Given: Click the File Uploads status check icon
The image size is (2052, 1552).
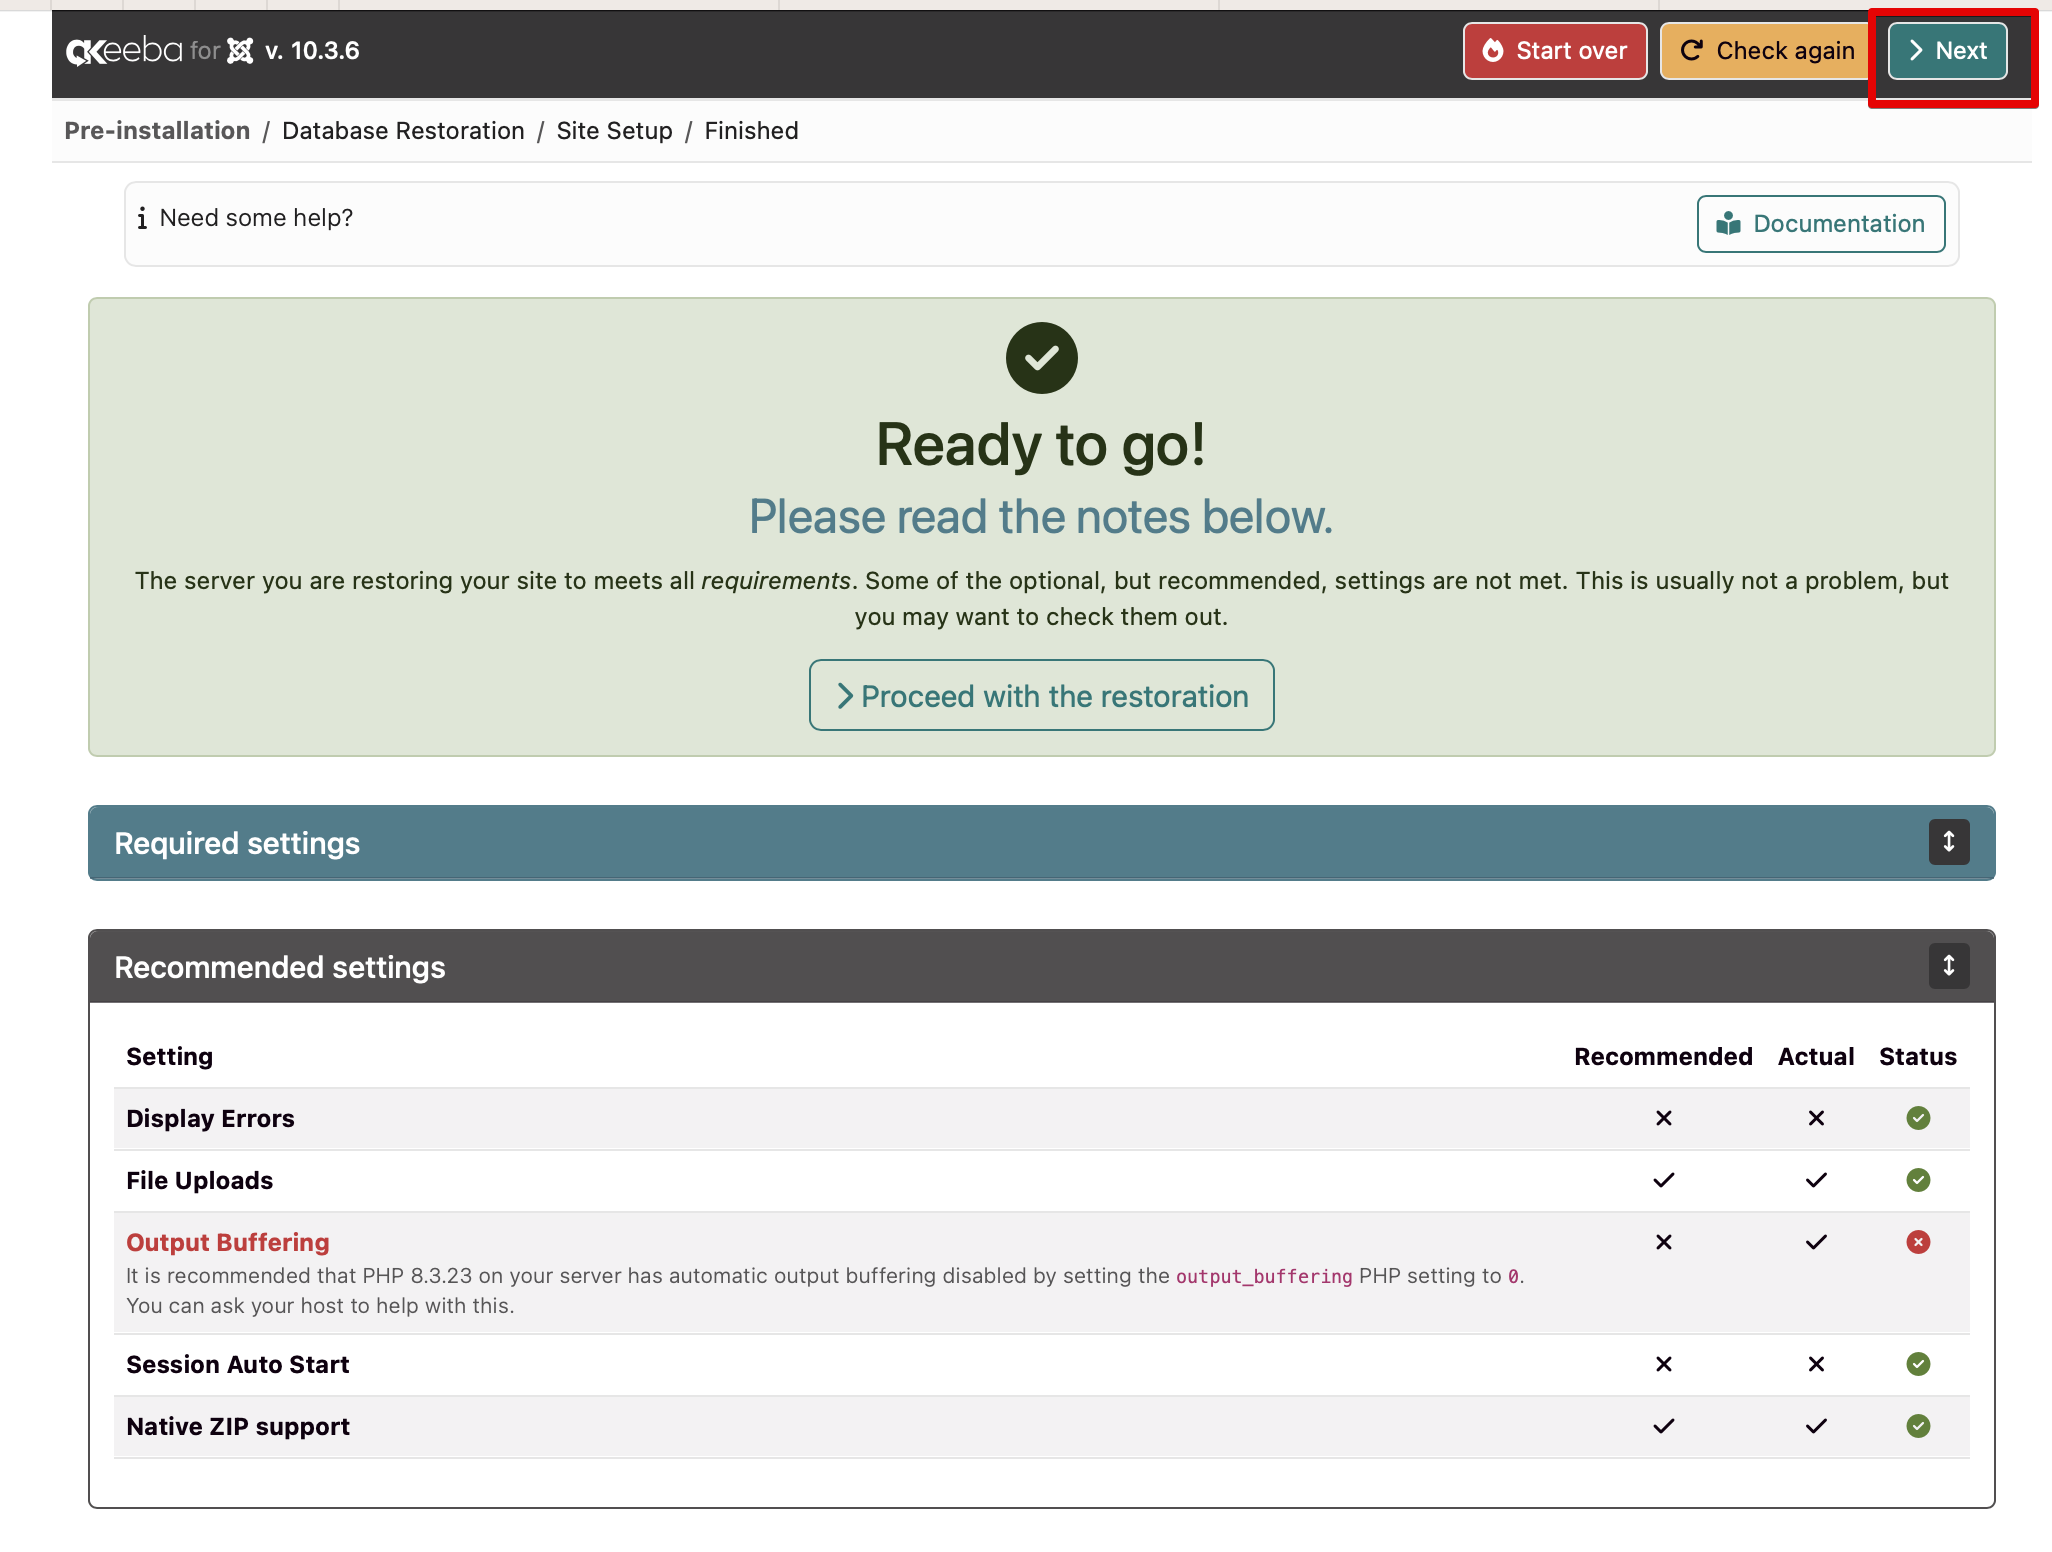Looking at the screenshot, I should (1917, 1180).
